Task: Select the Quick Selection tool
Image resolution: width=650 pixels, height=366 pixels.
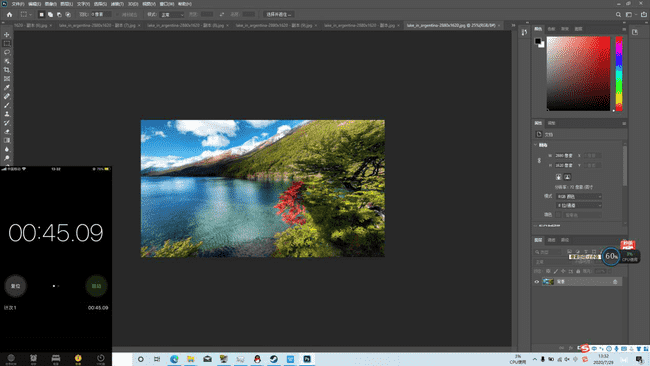Action: [7, 61]
